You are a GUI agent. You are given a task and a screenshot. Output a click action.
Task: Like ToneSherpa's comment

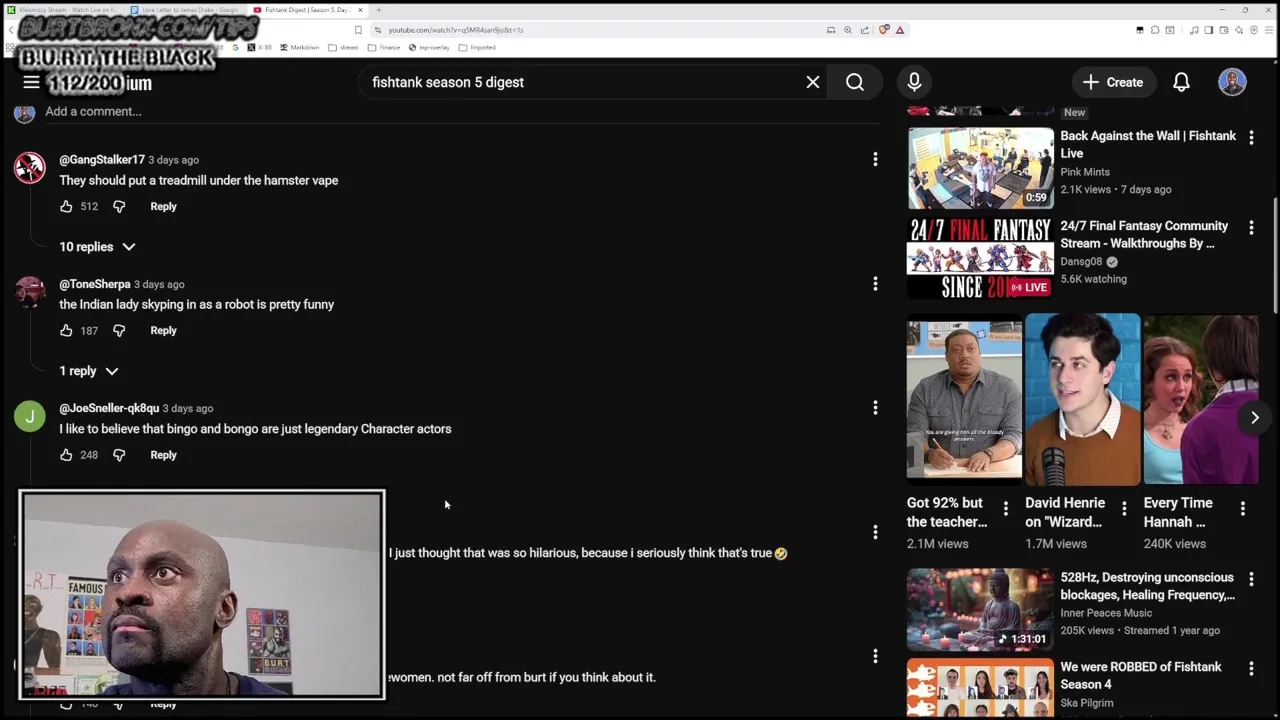(x=66, y=330)
